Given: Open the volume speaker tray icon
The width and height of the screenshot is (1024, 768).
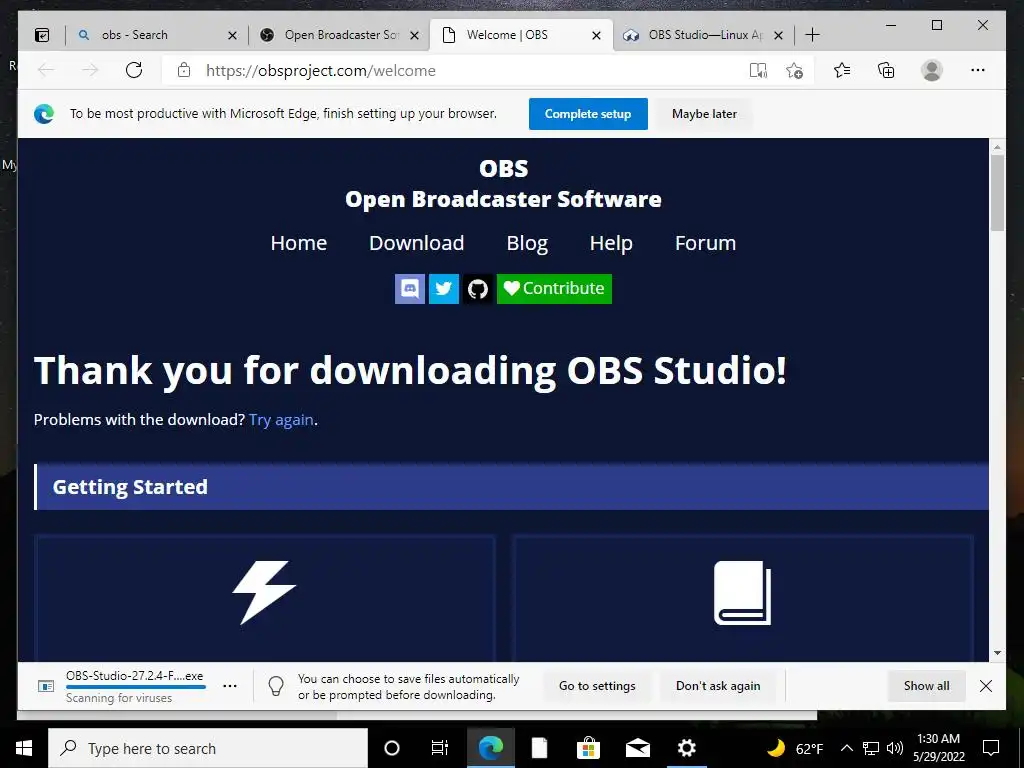Looking at the screenshot, I should point(895,748).
